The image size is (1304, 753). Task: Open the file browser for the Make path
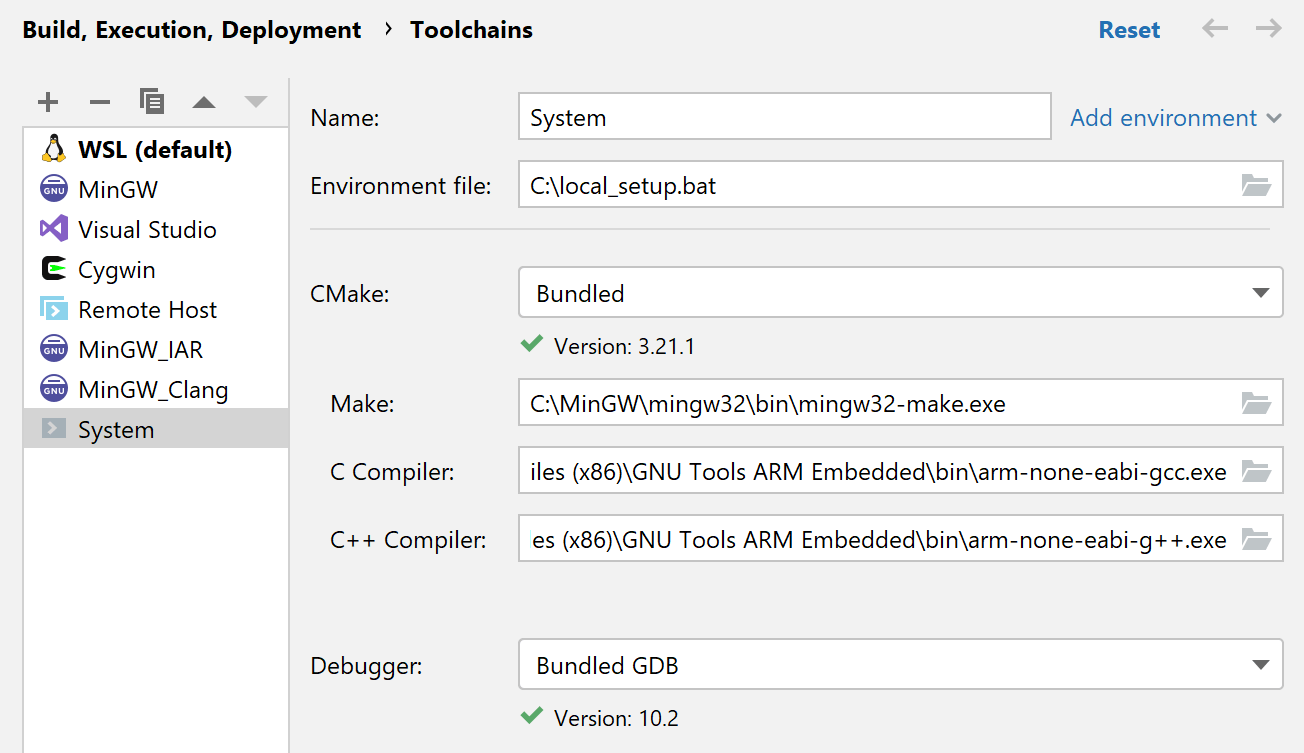coord(1259,402)
